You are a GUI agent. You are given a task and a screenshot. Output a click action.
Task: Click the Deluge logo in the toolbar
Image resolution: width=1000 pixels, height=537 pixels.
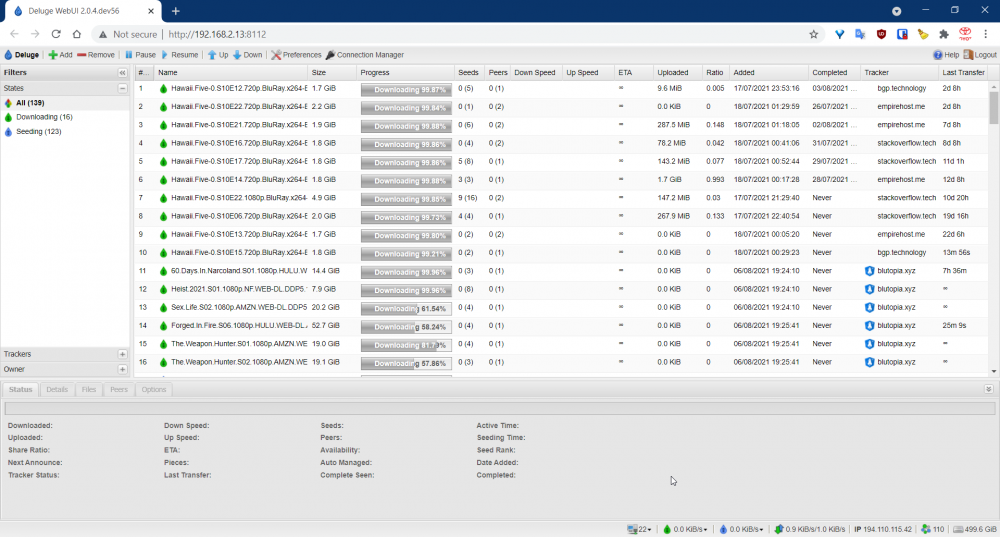coord(22,55)
